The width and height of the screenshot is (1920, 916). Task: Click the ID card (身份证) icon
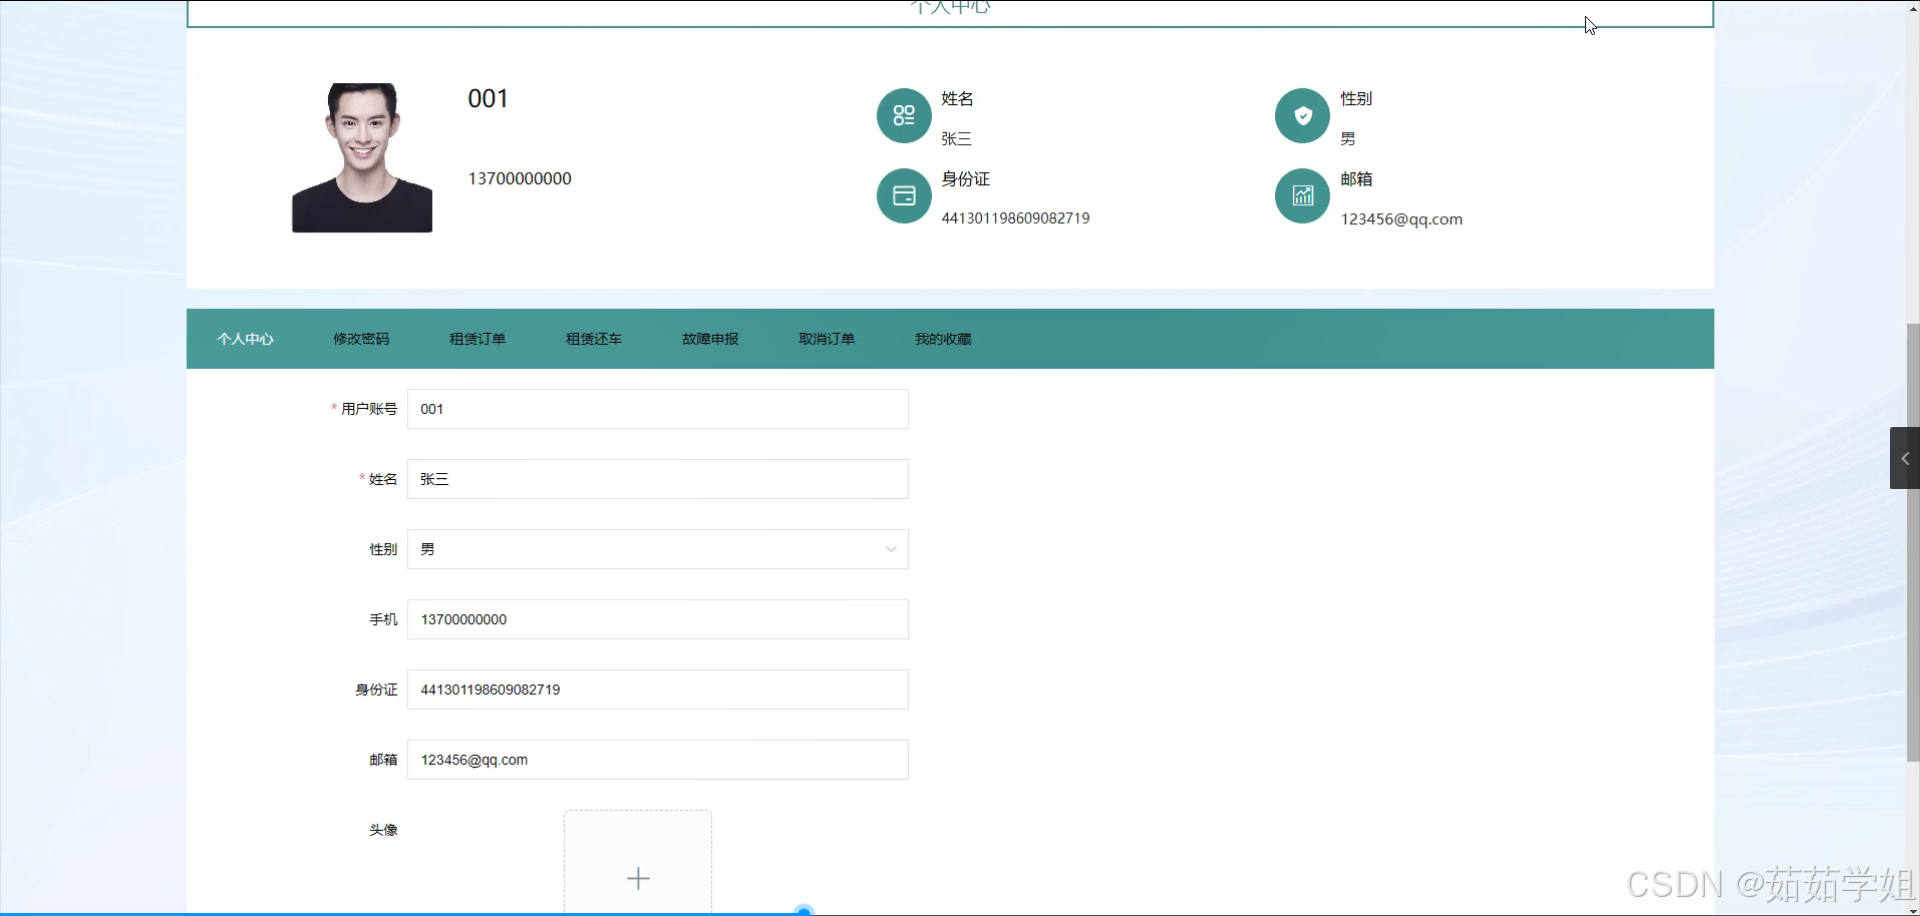pyautogui.click(x=904, y=196)
